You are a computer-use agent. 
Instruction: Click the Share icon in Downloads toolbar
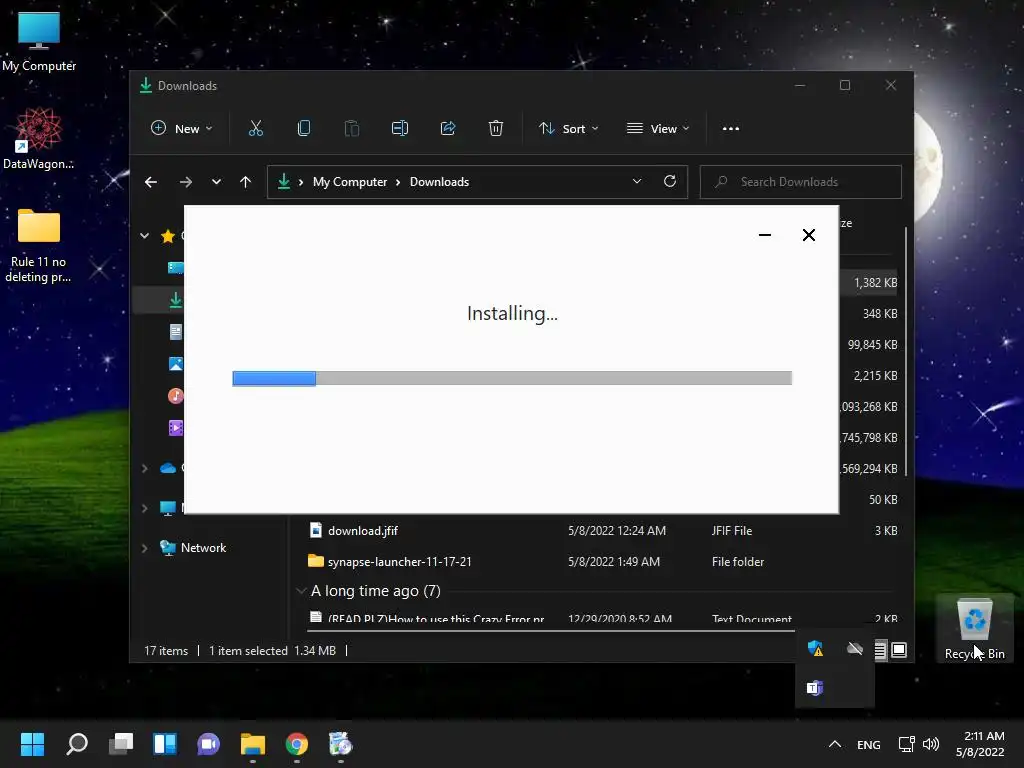[448, 129]
